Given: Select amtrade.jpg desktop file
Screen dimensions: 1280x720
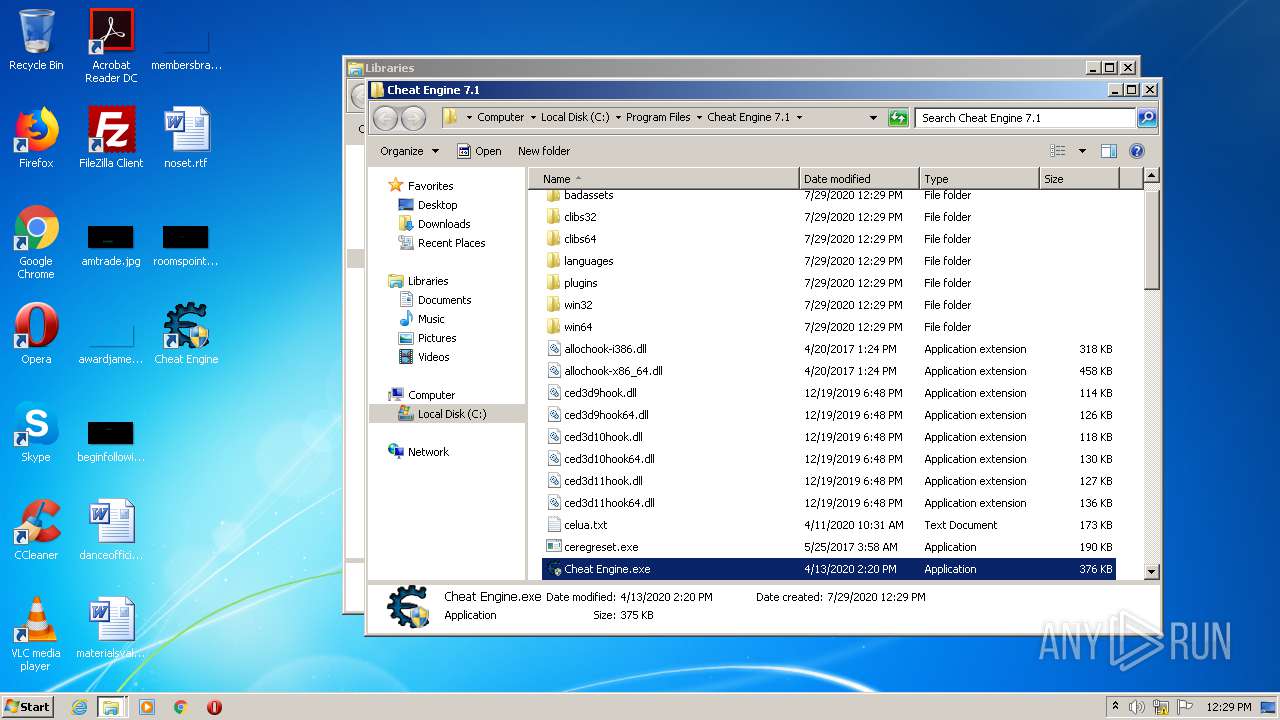Looking at the screenshot, I should tap(111, 245).
